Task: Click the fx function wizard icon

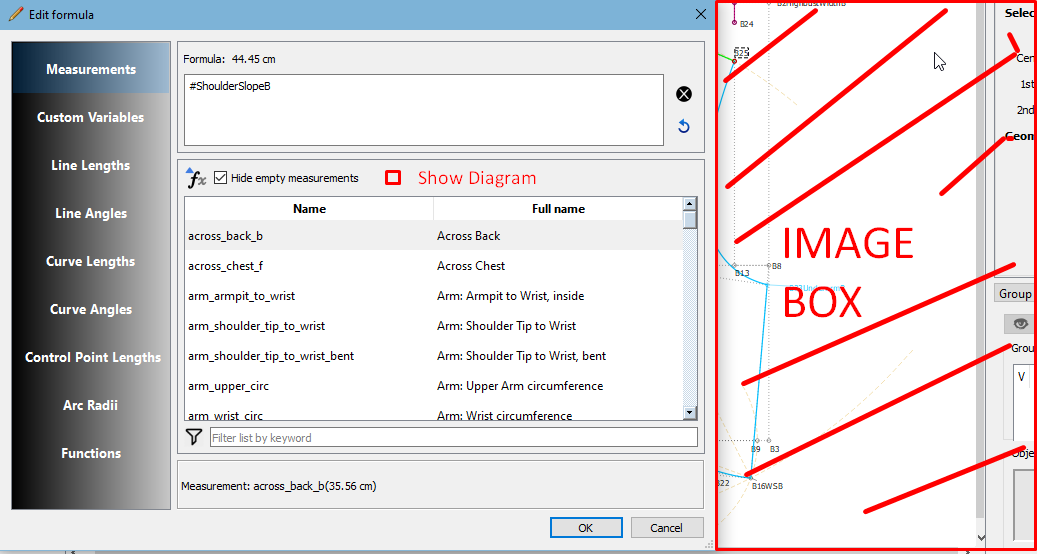Action: (196, 178)
